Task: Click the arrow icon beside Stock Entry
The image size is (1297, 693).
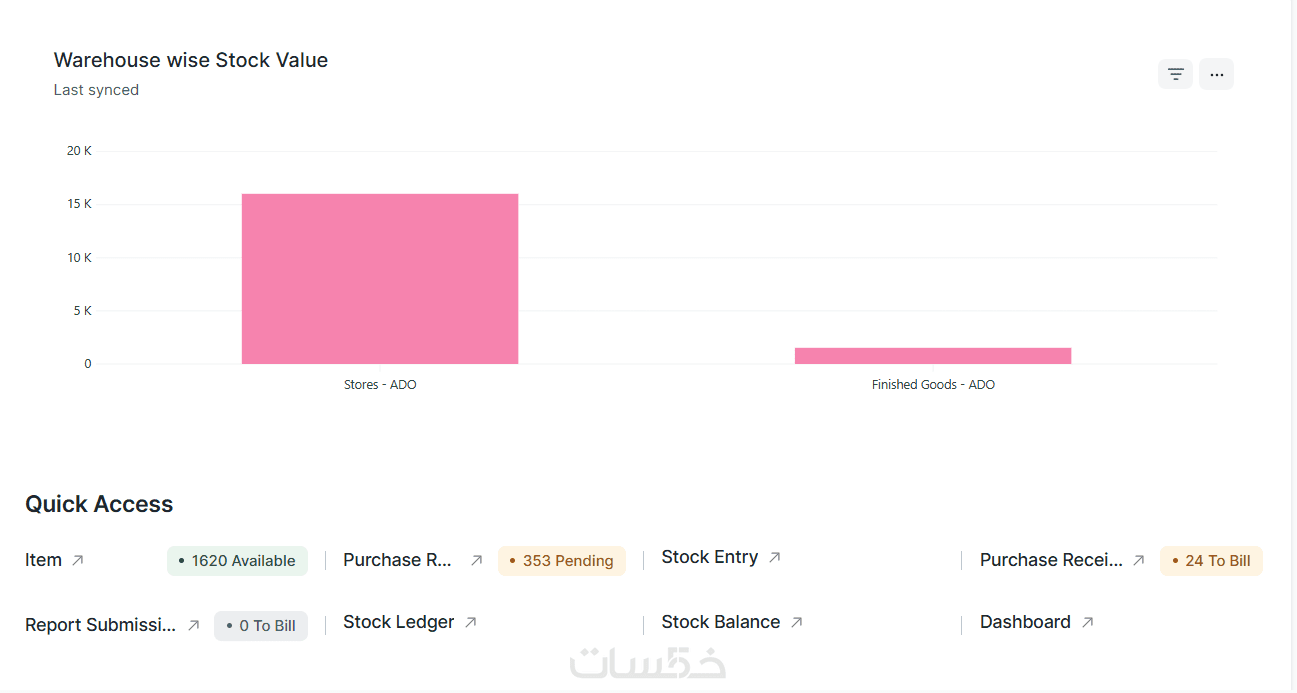Action: tap(774, 558)
